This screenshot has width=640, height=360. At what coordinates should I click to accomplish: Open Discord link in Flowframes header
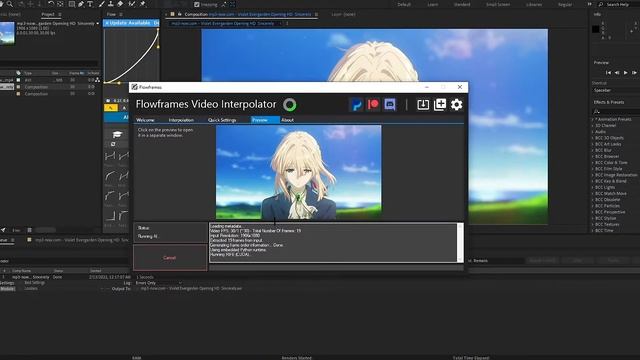coord(390,105)
